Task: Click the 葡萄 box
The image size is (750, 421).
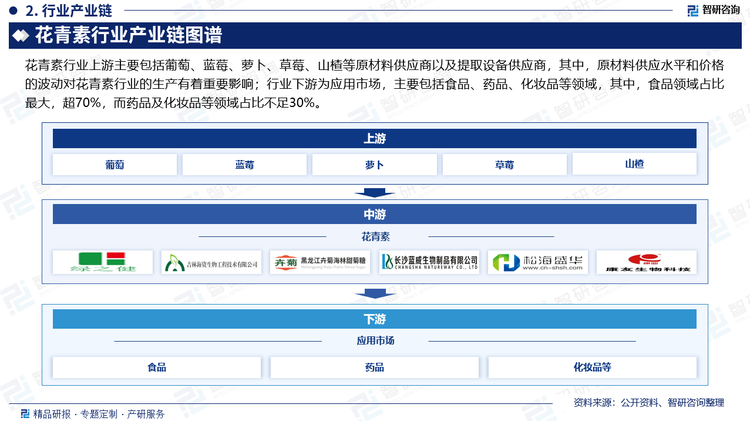Action: click(115, 165)
